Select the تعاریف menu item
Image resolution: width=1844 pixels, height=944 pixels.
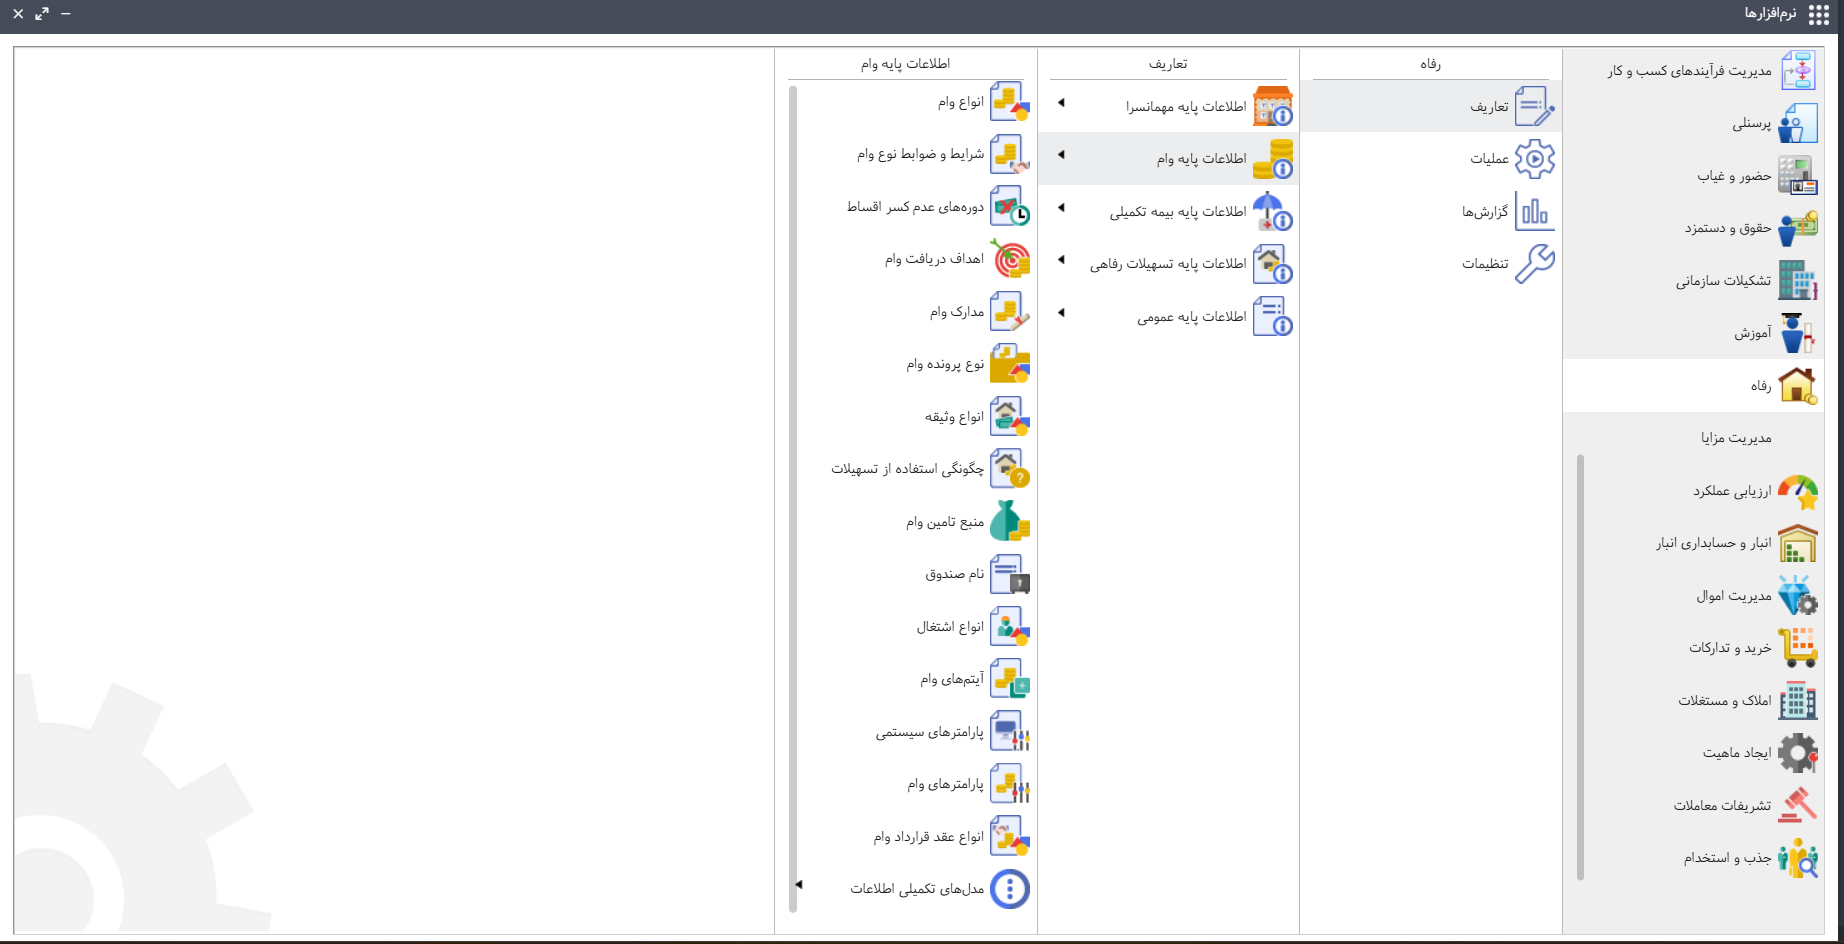coord(1488,107)
